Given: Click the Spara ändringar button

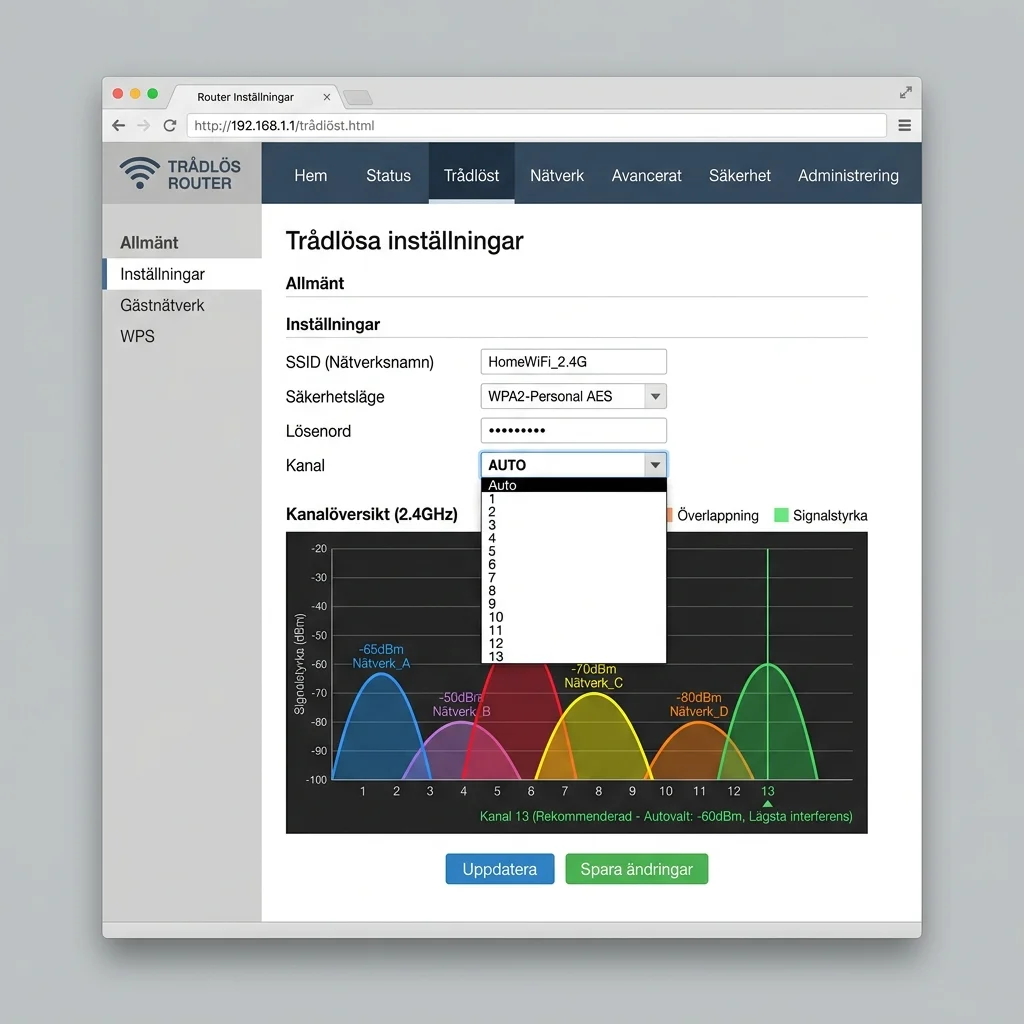Looking at the screenshot, I should point(637,869).
